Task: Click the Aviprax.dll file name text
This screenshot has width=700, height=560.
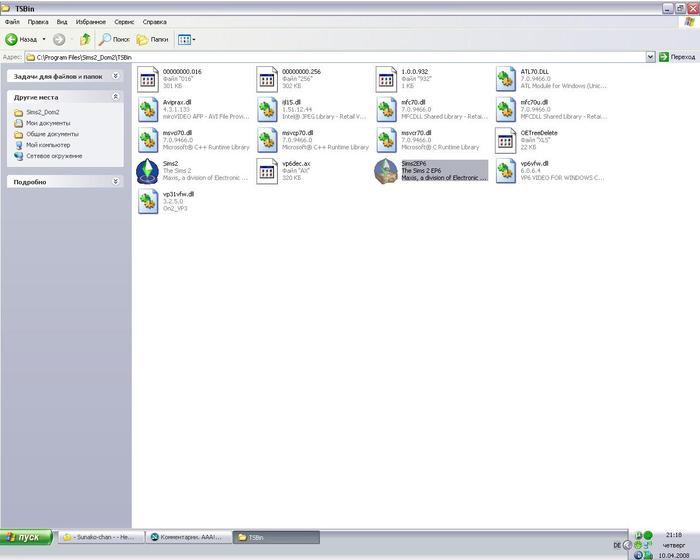Action: pos(177,102)
